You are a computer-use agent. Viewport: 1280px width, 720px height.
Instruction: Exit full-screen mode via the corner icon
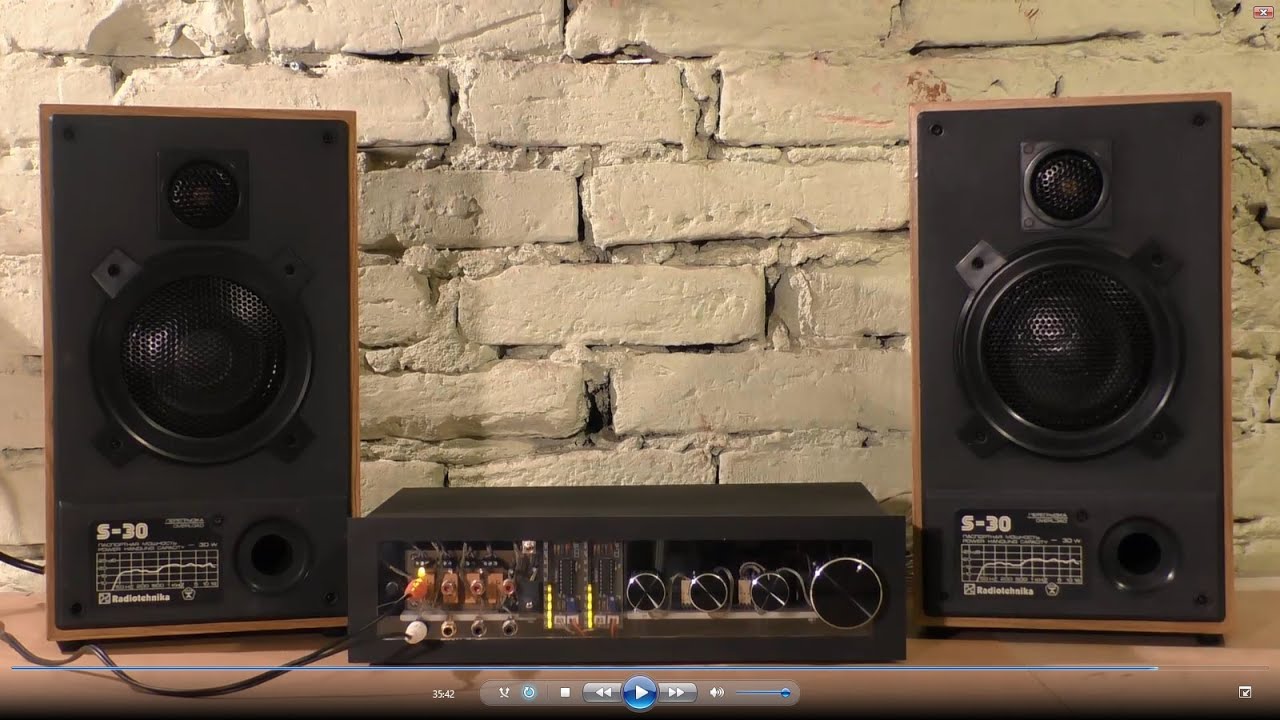point(1245,692)
